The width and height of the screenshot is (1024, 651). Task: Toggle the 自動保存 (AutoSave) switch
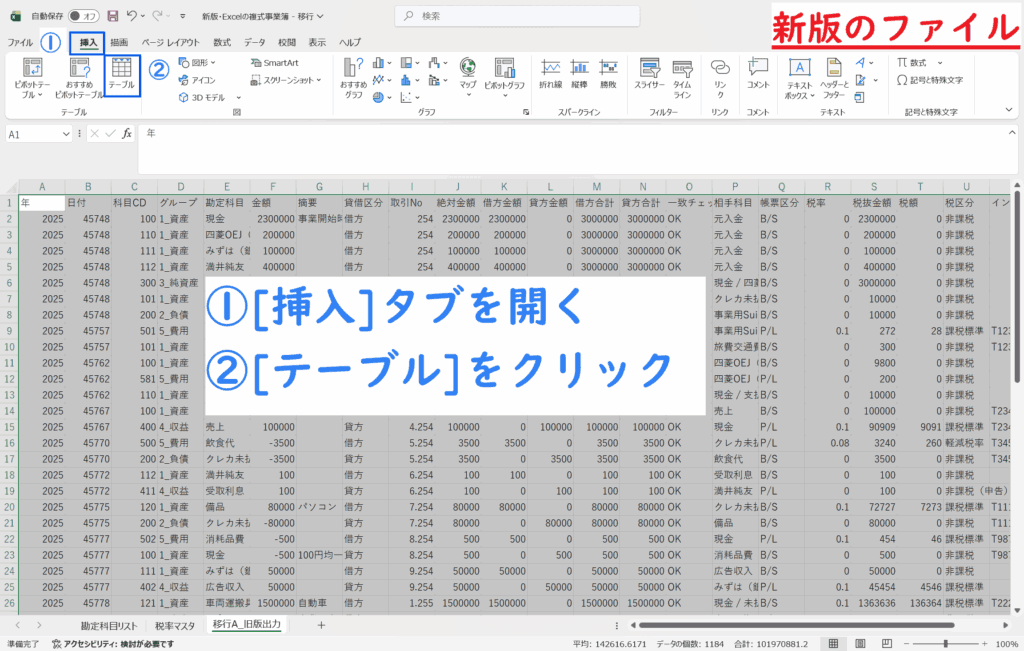pos(88,16)
